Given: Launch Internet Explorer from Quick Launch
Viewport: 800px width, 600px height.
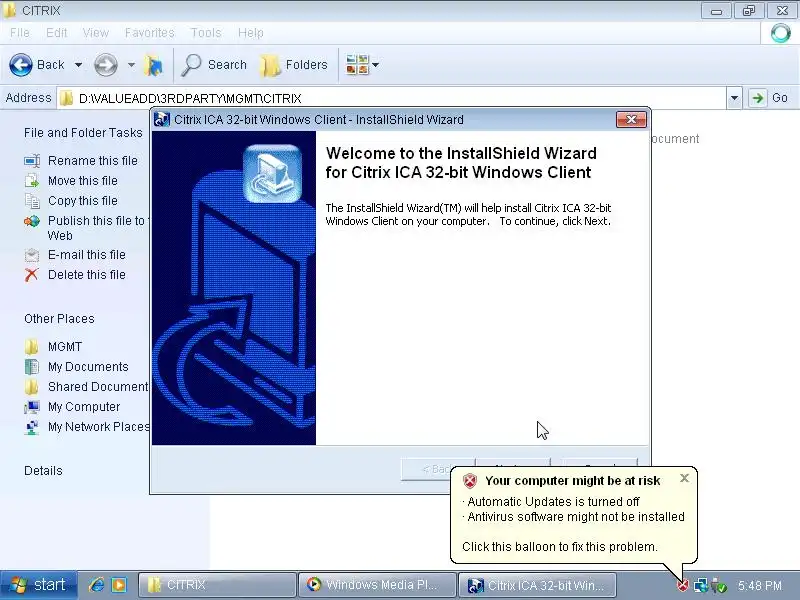Looking at the screenshot, I should tap(96, 585).
